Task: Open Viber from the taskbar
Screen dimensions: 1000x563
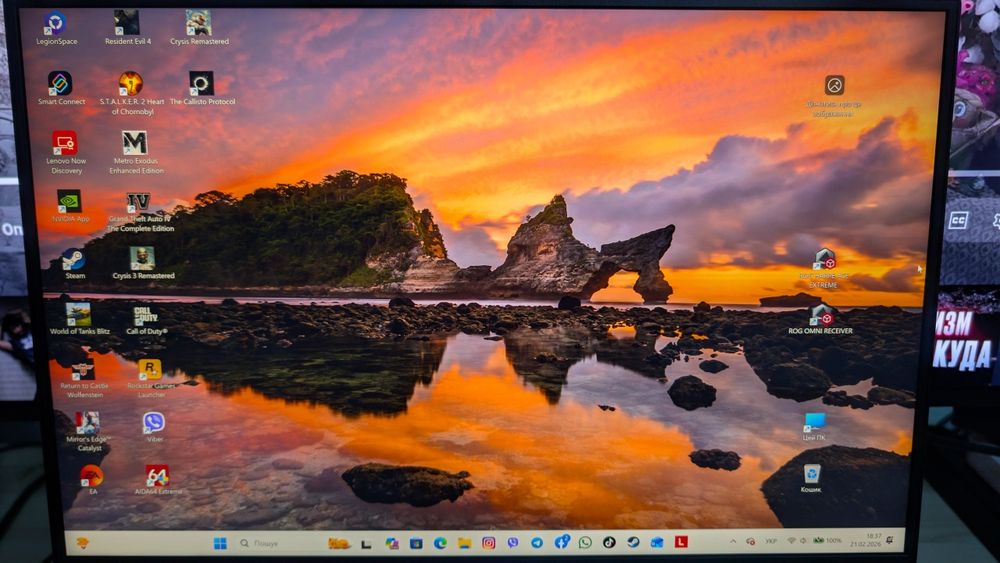Action: coord(513,543)
